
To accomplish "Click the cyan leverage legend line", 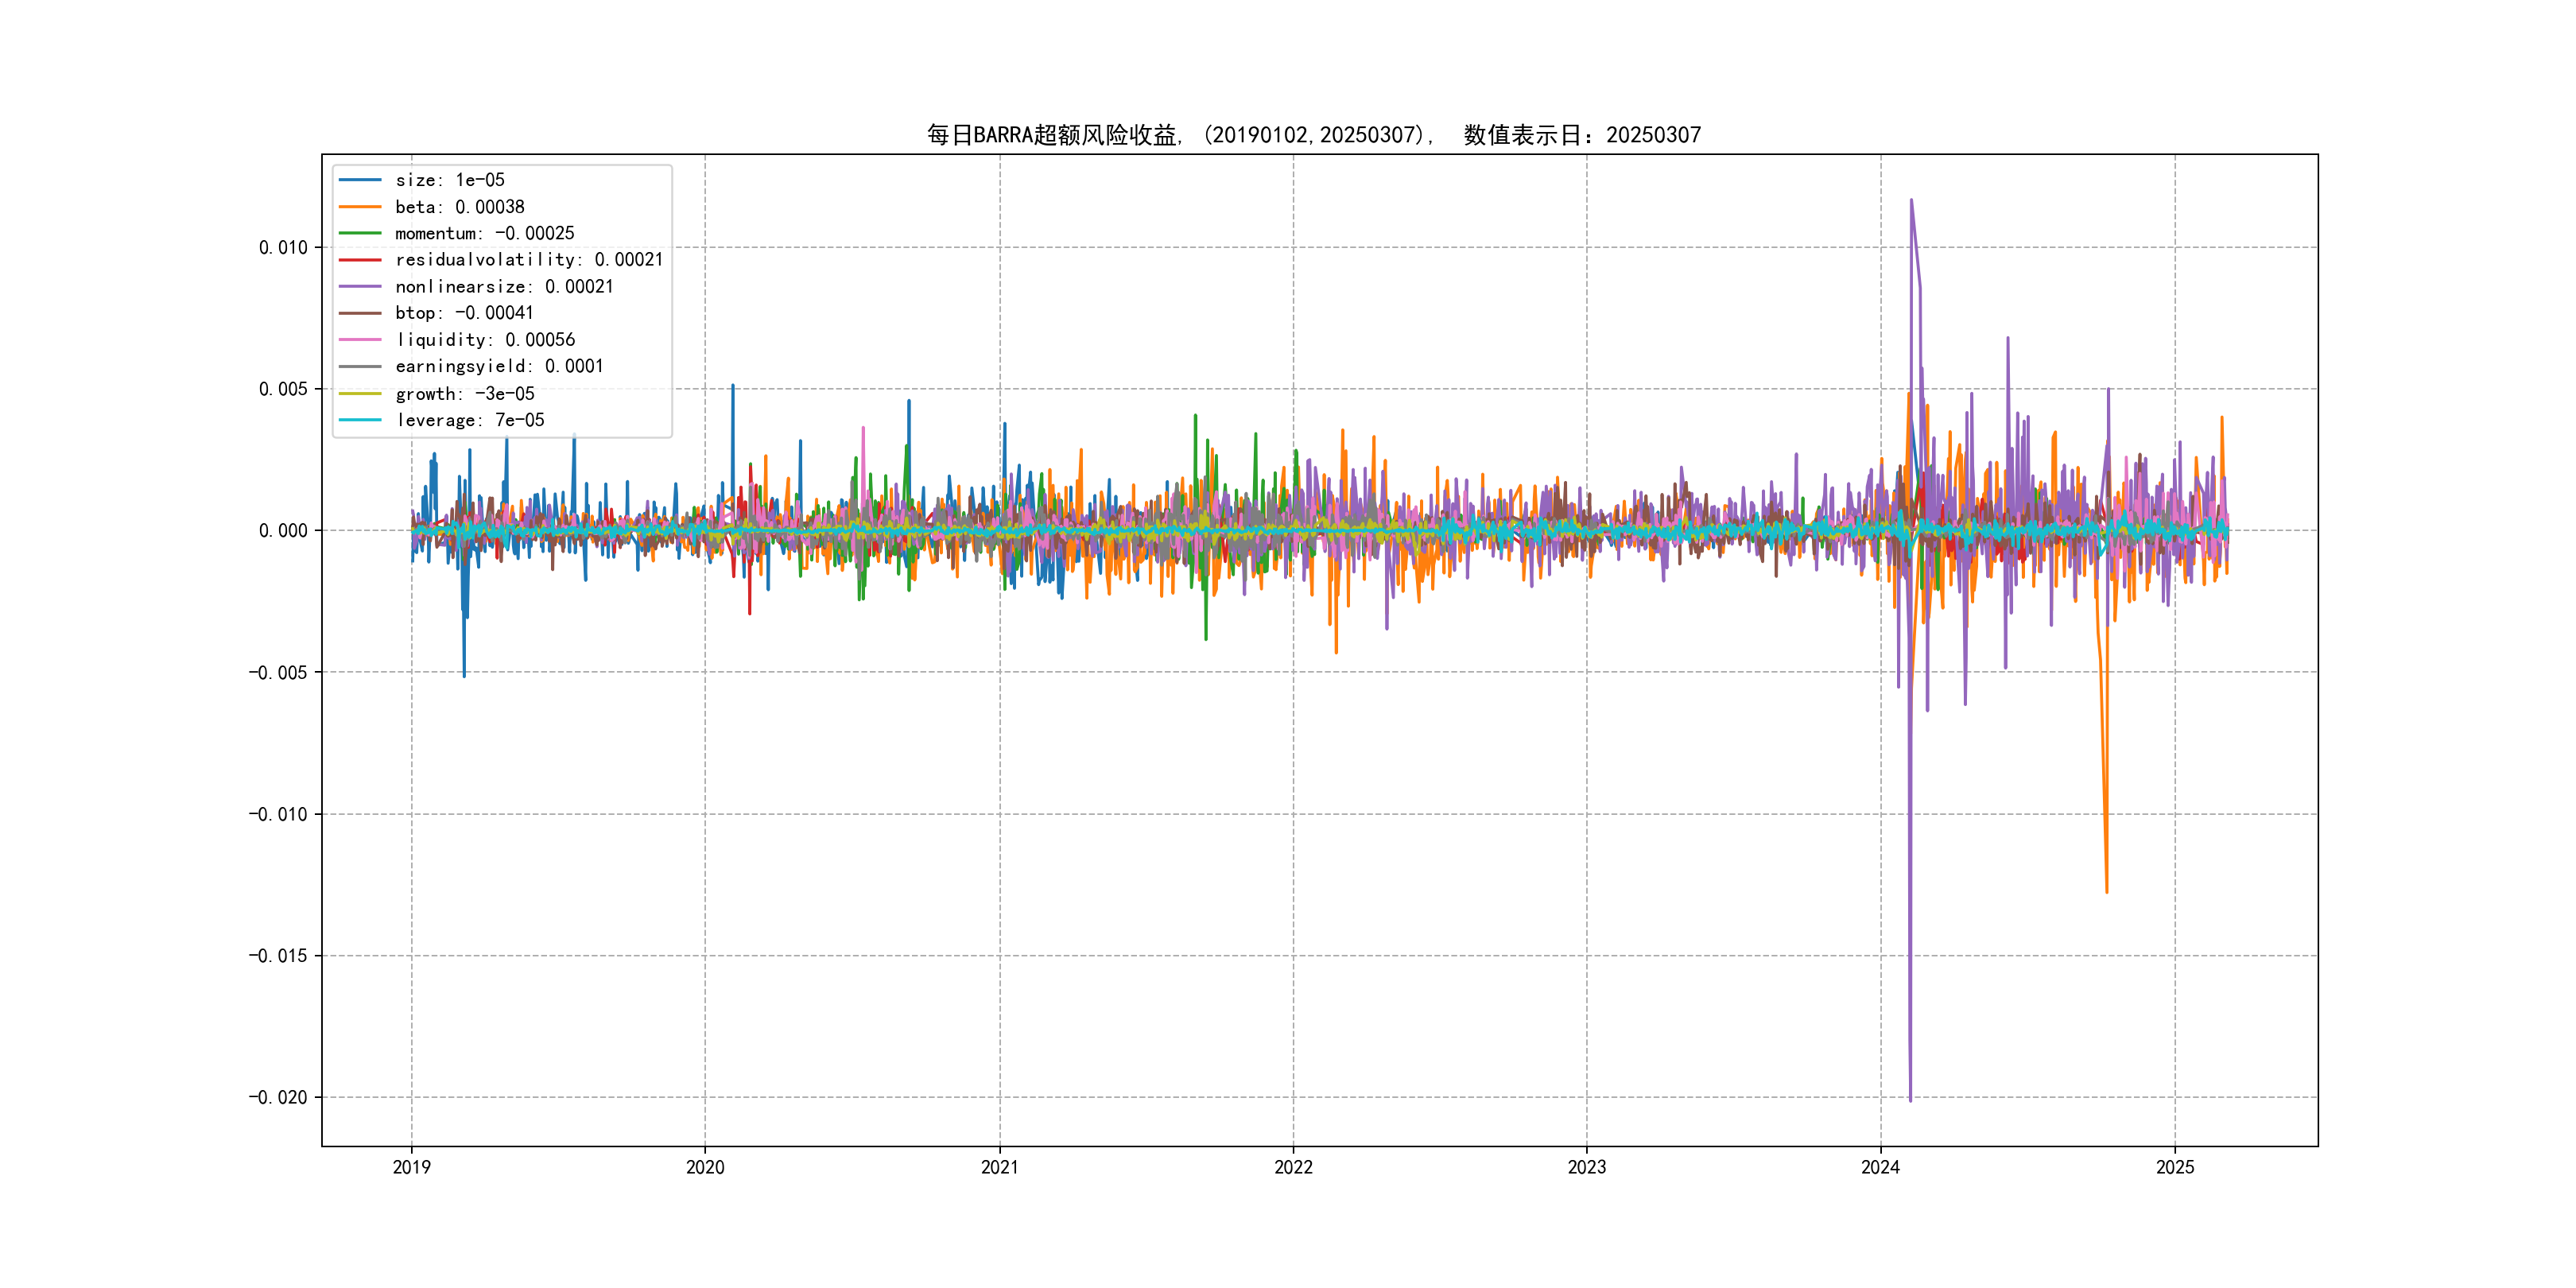I will click(360, 420).
